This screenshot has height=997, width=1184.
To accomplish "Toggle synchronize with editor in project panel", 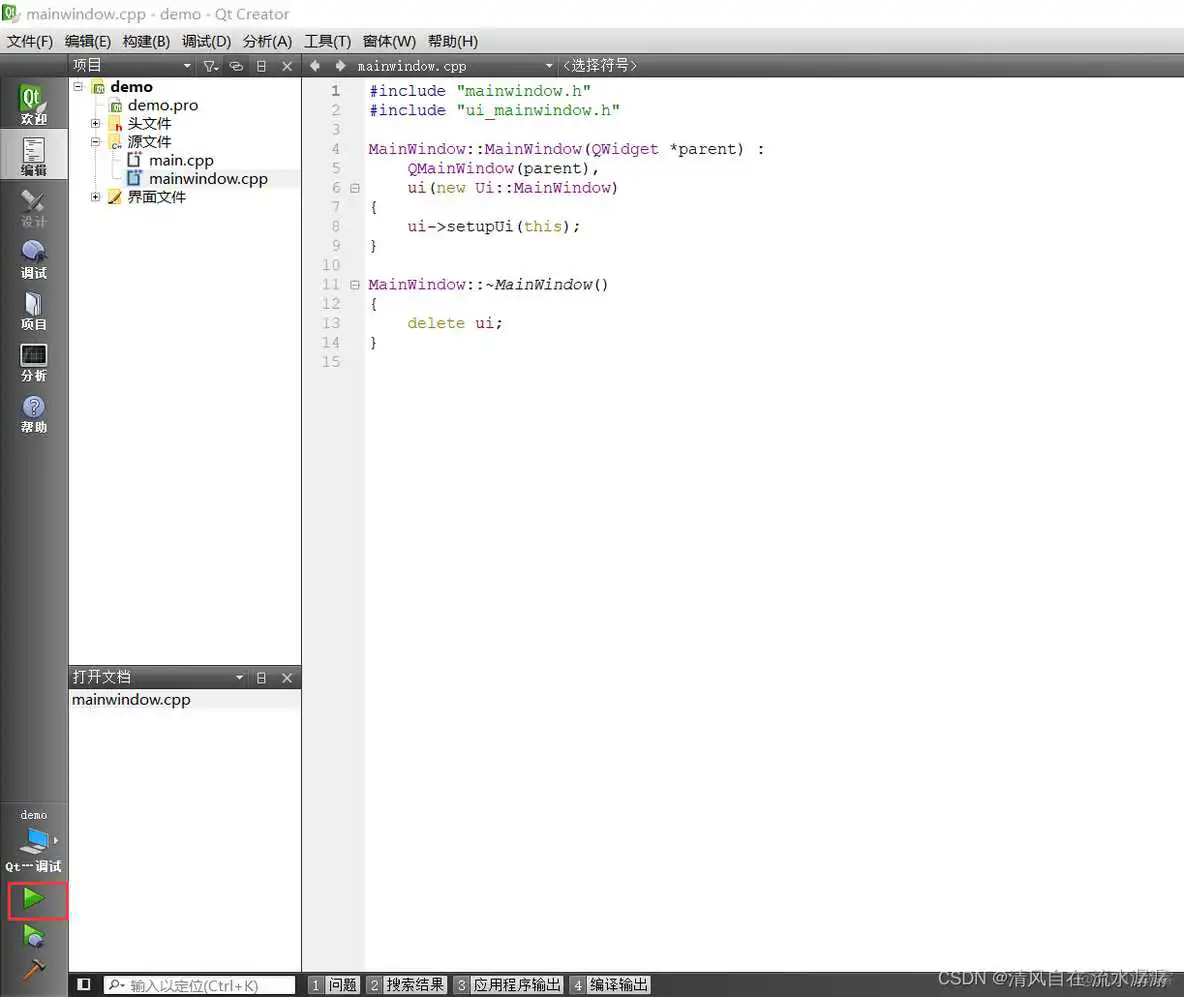I will [x=236, y=65].
